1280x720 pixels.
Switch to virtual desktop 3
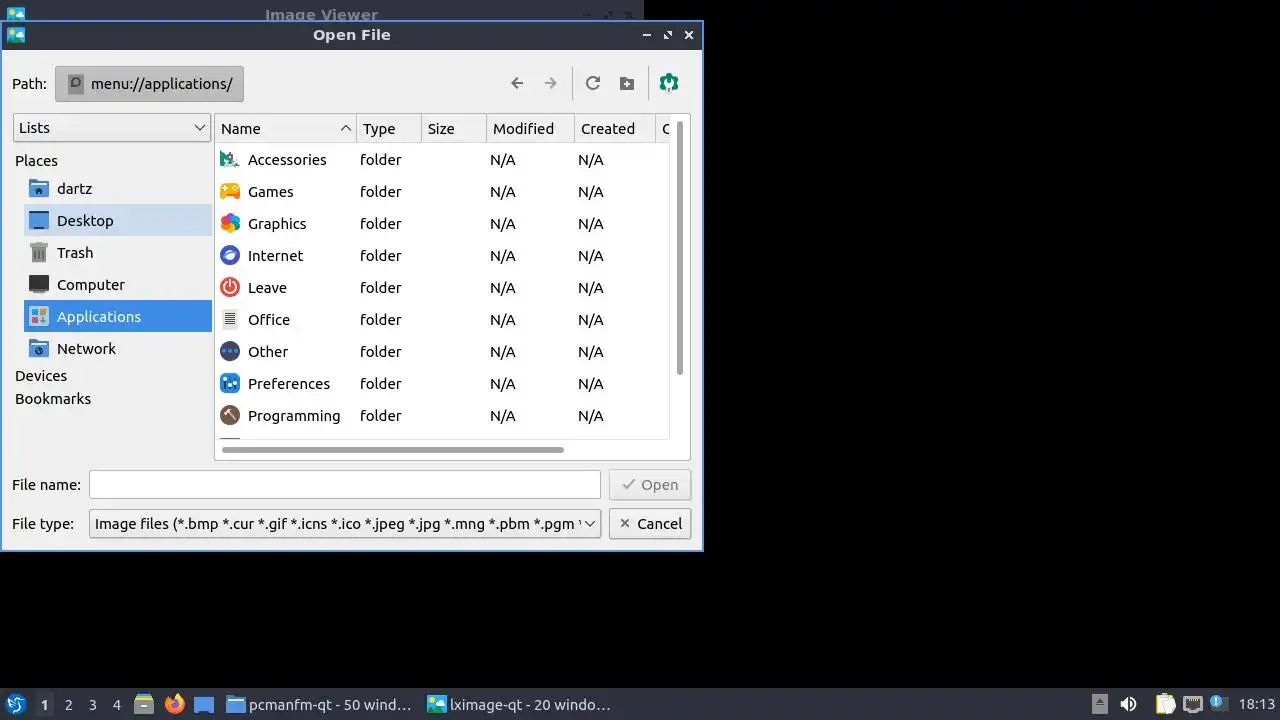click(x=92, y=704)
